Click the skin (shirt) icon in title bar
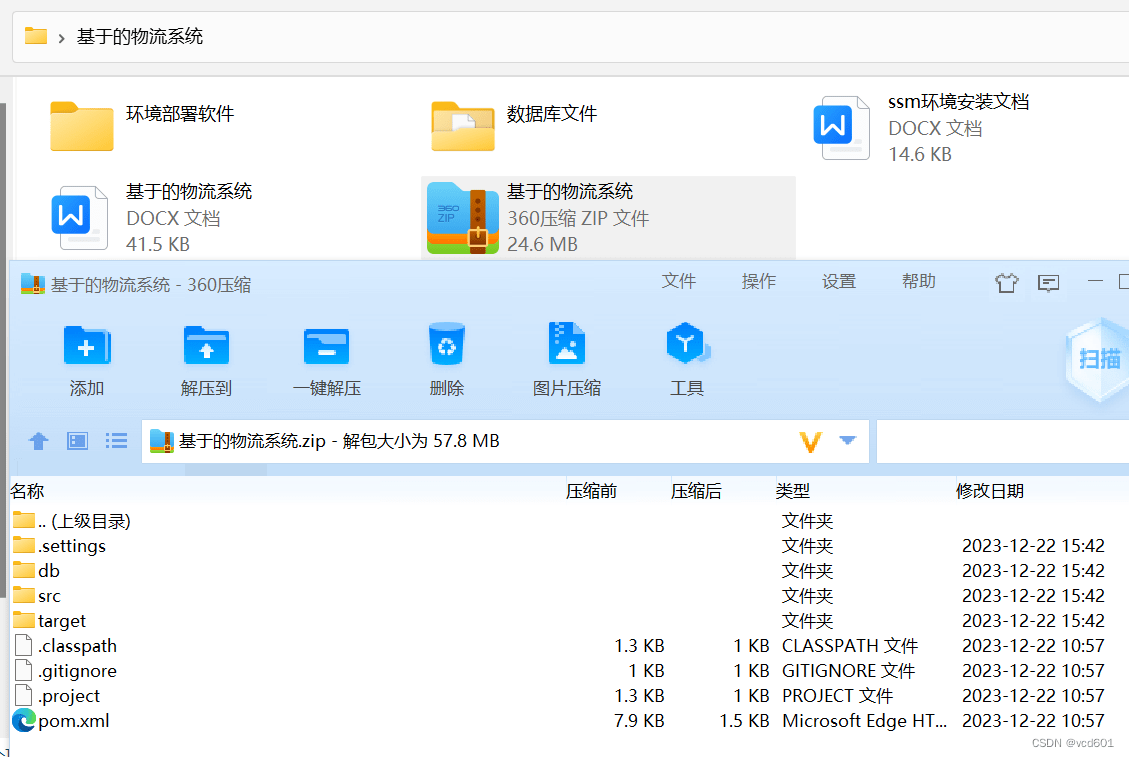 tap(1007, 282)
